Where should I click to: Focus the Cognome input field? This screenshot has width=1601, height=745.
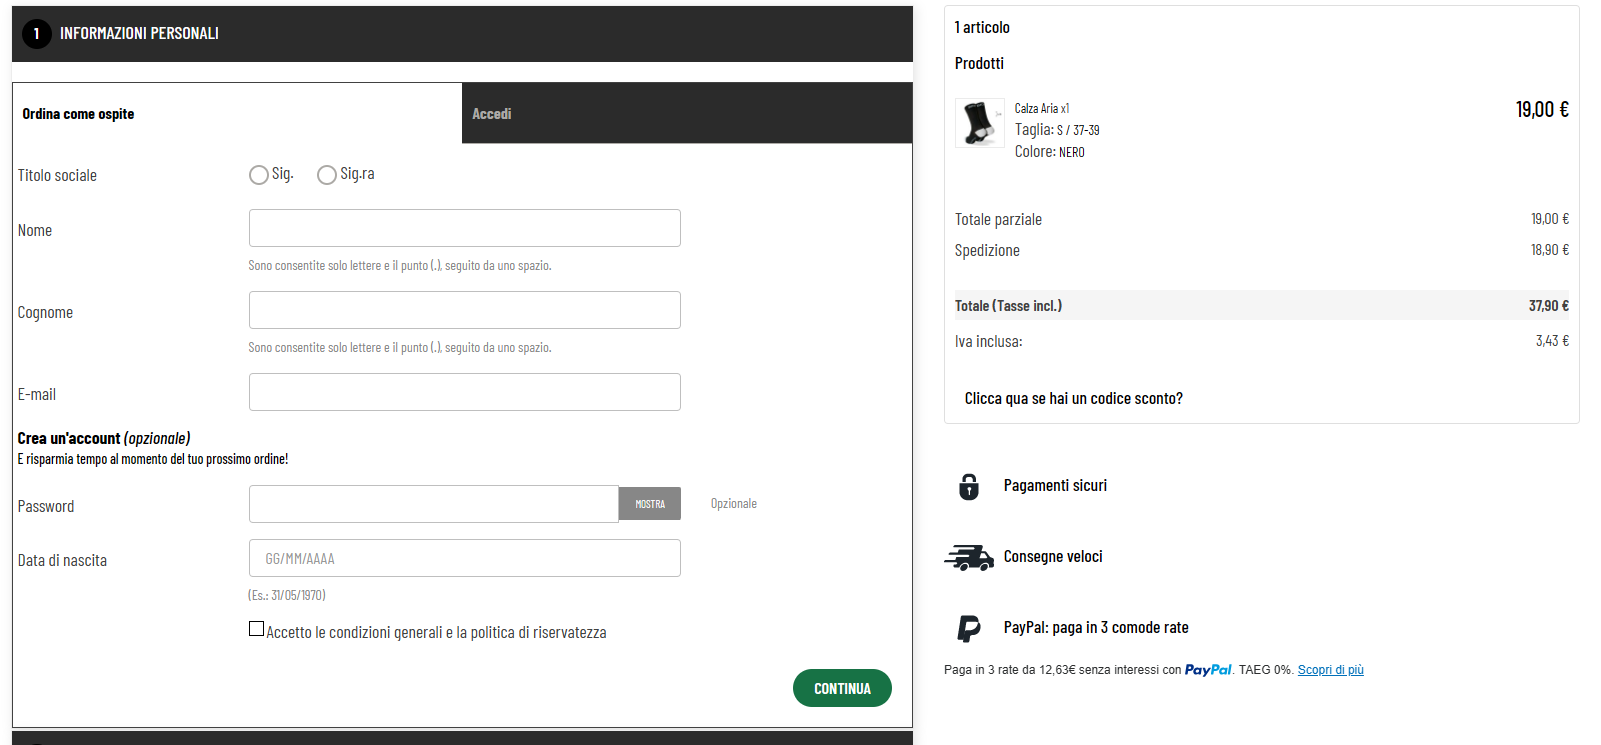click(x=465, y=310)
